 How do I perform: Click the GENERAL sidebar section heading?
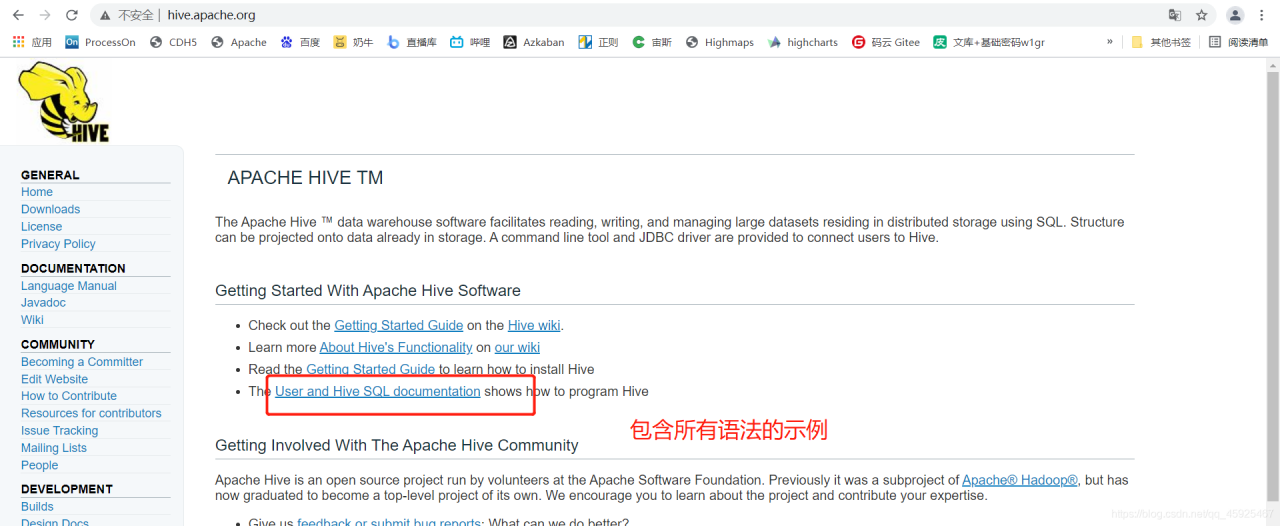tap(50, 175)
